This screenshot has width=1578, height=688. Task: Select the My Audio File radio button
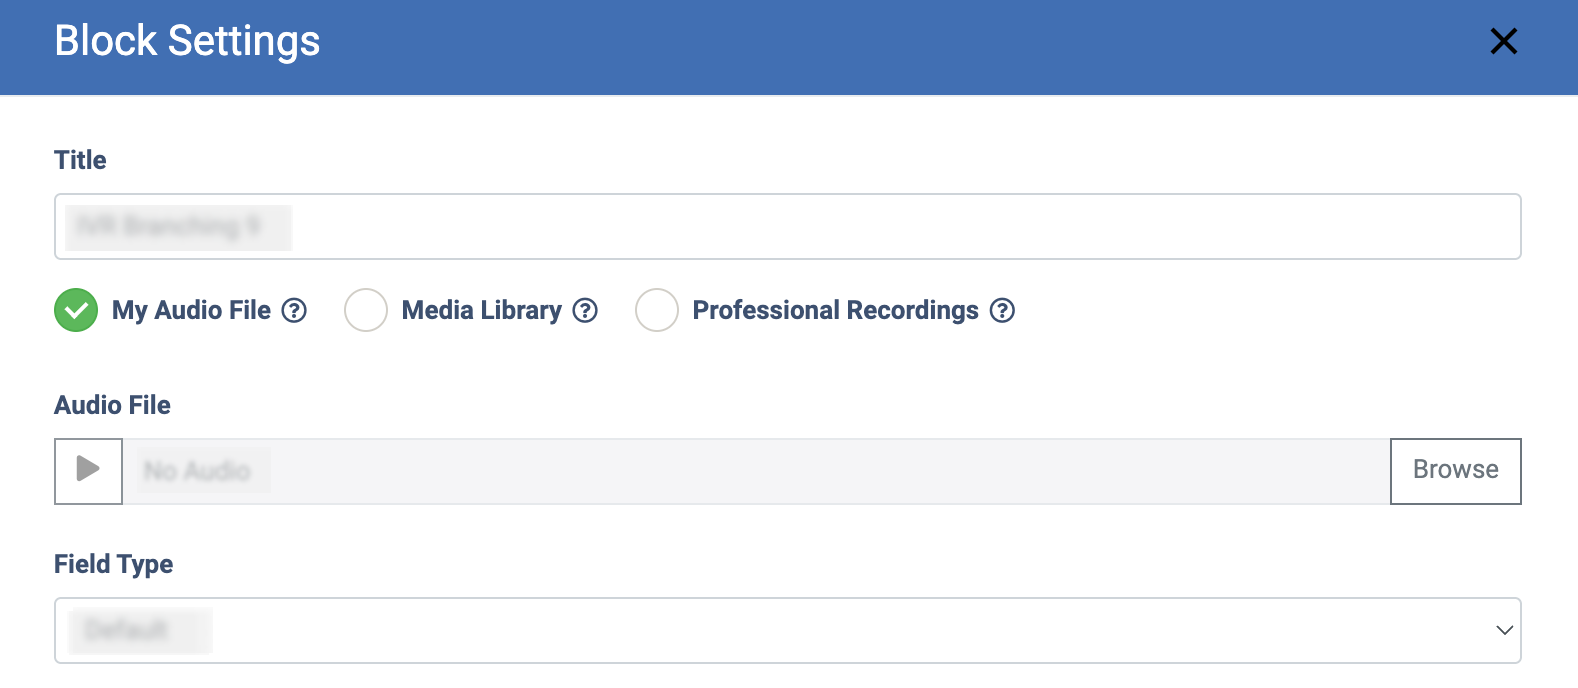coord(76,310)
